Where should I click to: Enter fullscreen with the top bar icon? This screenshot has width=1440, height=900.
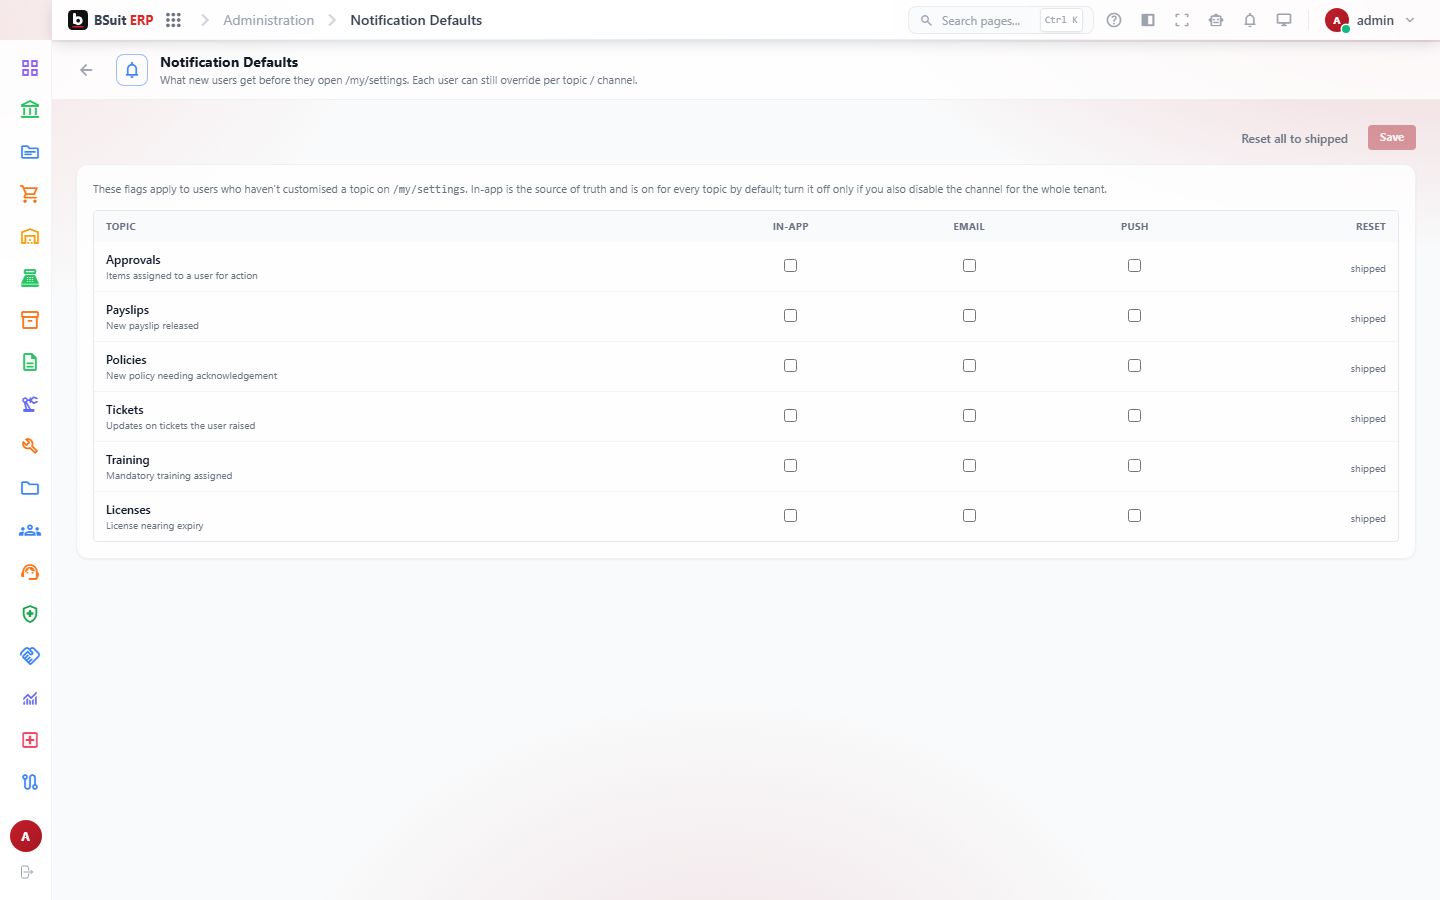point(1182,20)
